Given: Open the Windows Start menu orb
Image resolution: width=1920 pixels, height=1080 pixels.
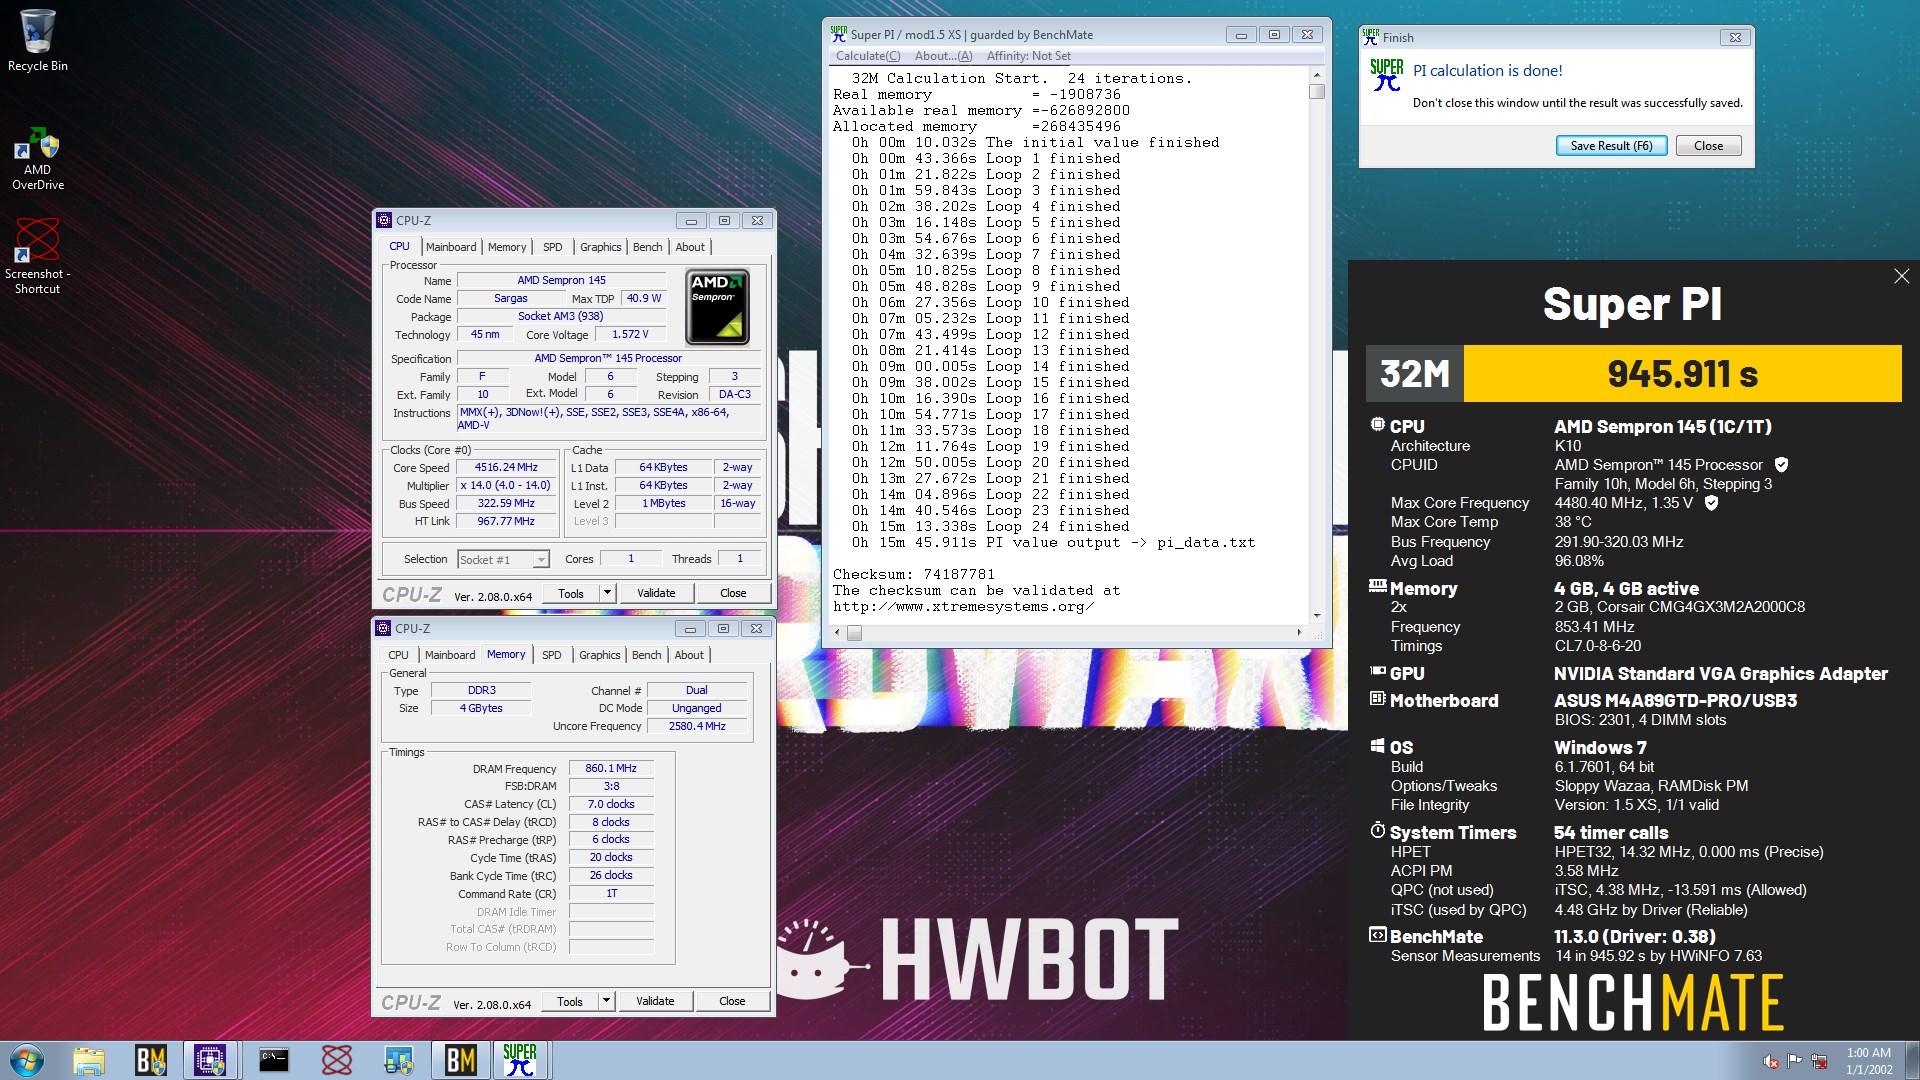Looking at the screenshot, I should coord(27,1060).
